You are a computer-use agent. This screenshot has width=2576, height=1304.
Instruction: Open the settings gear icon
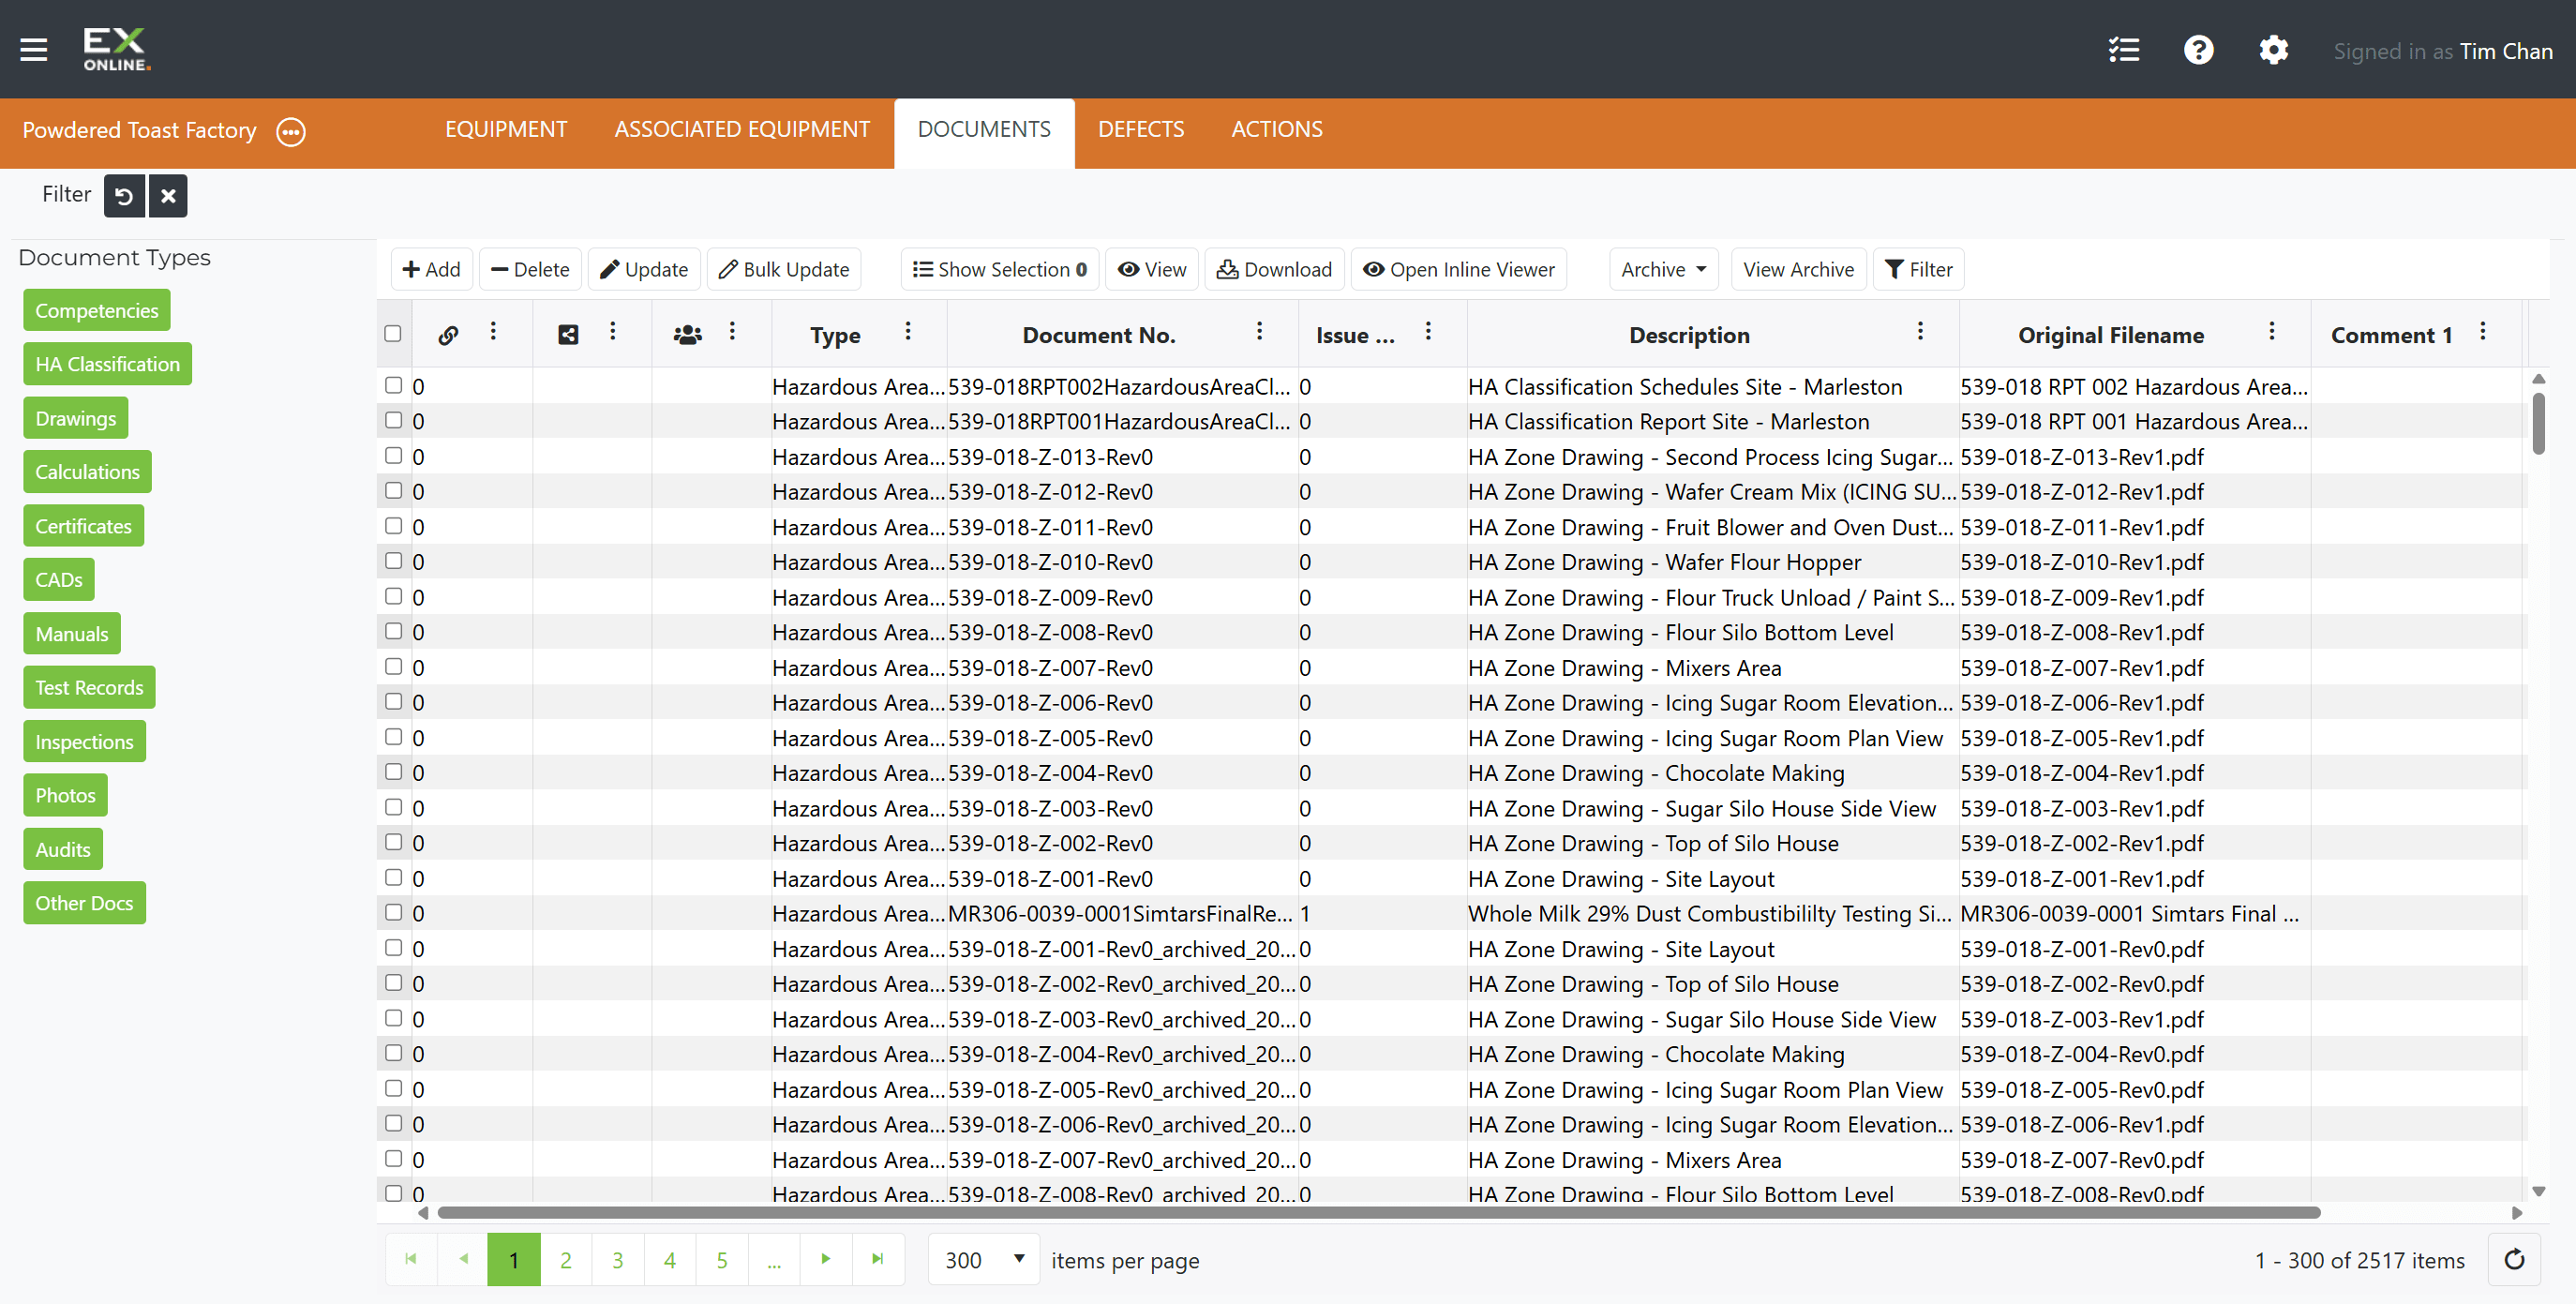[x=2273, y=50]
